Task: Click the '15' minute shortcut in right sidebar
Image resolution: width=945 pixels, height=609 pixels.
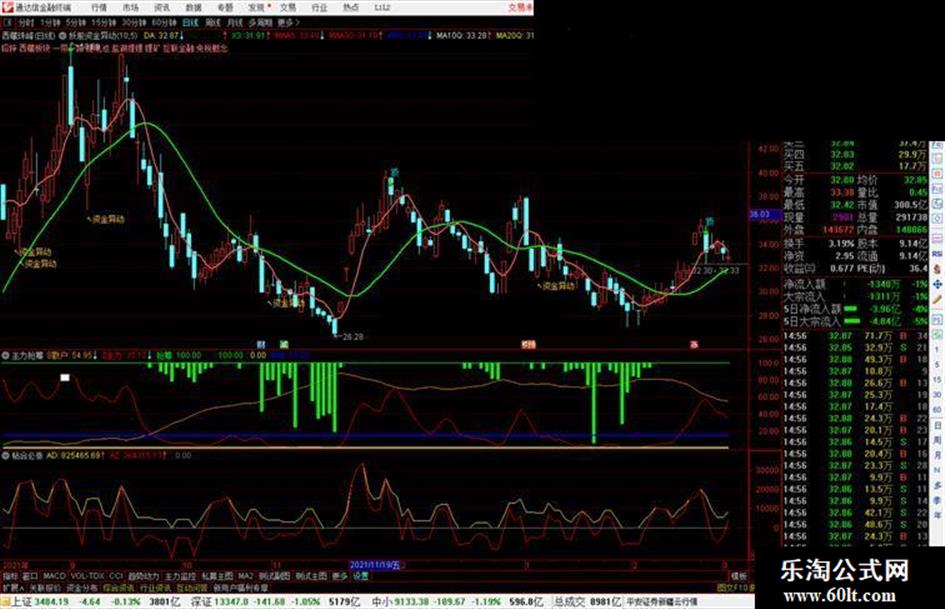Action: [x=937, y=380]
